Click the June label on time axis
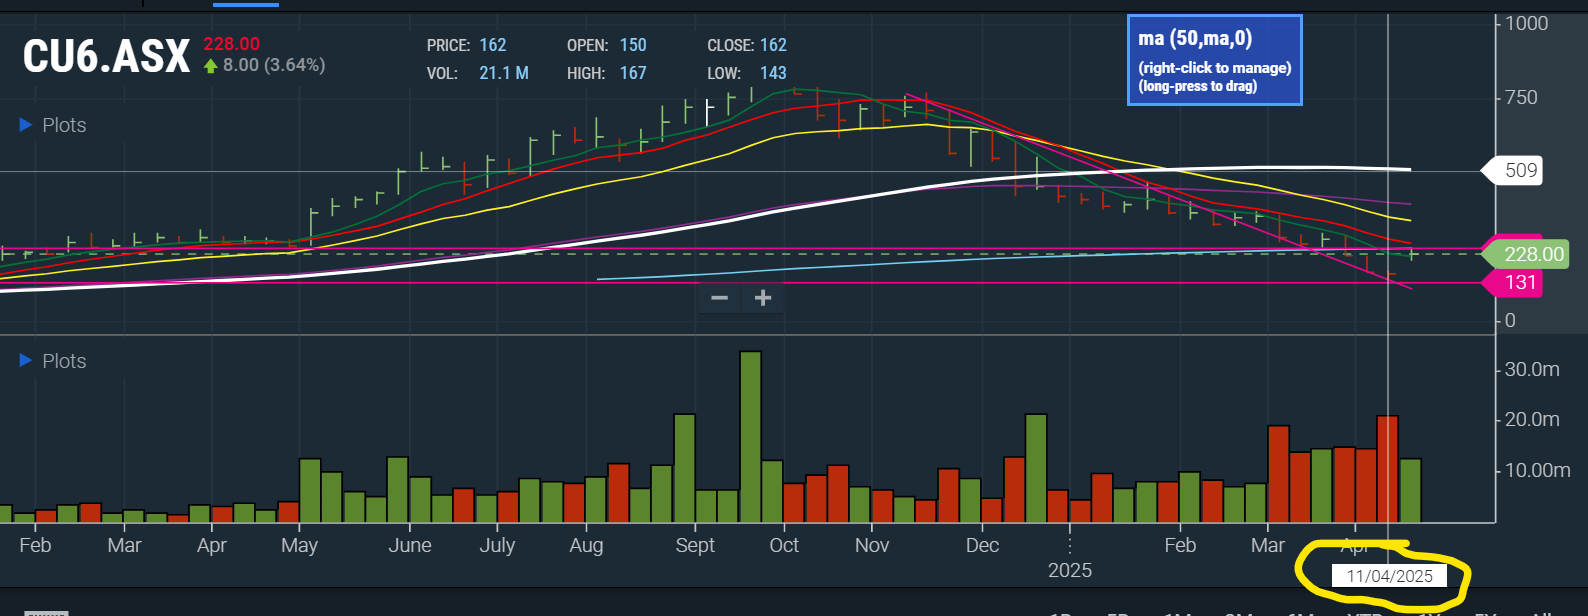 tap(410, 545)
